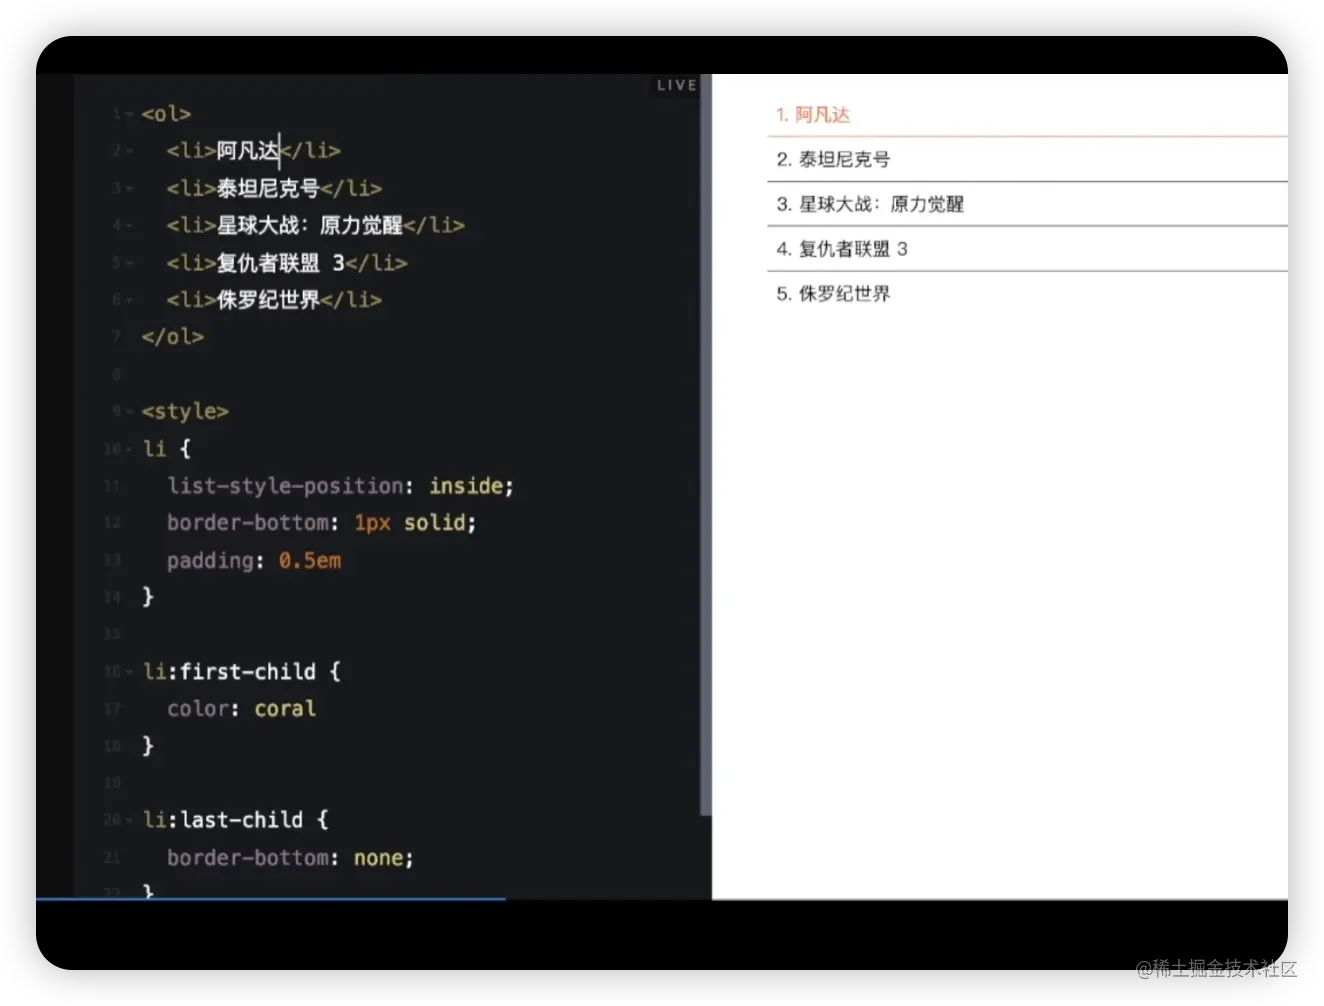Toggle fold arrow beside line 6 侏罗纪世界
The height and width of the screenshot is (1006, 1324).
point(130,300)
